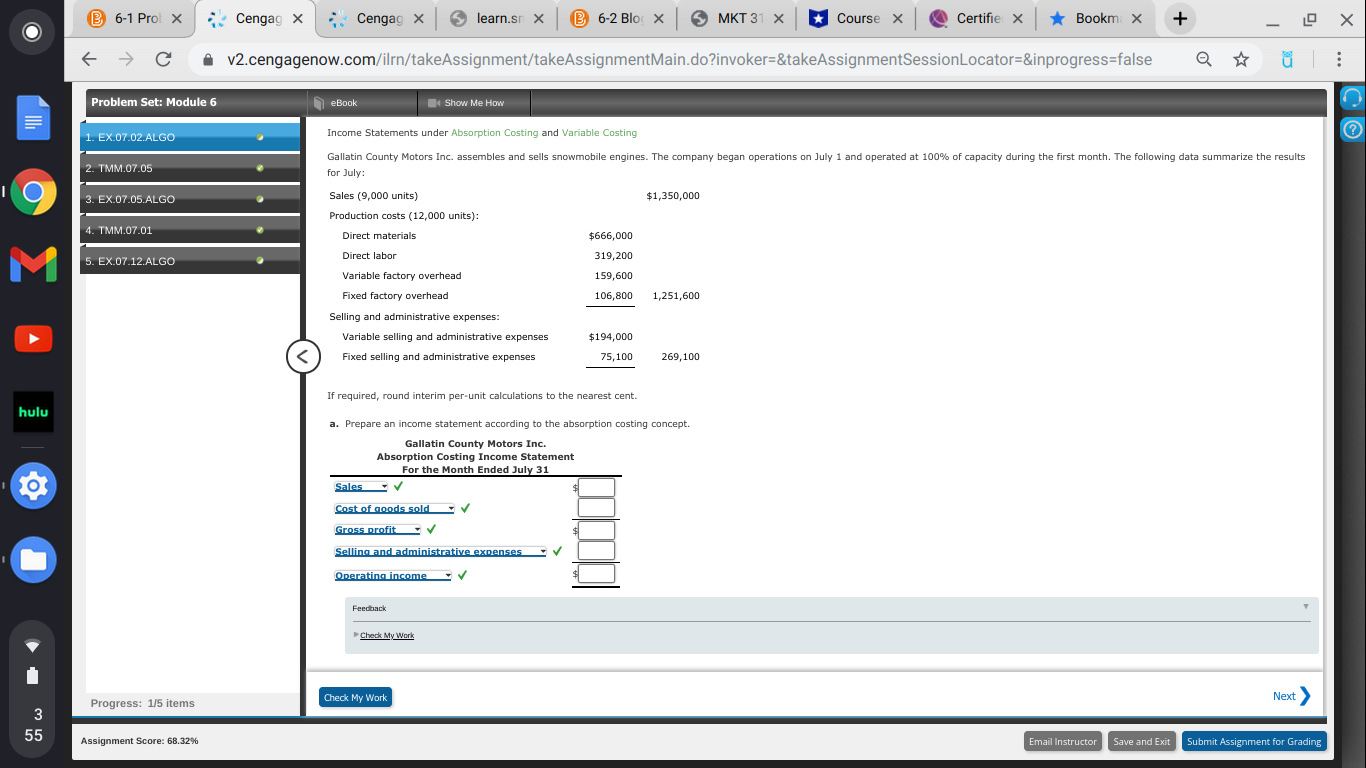This screenshot has height=768, width=1366.
Task: Click the browser zoom magnifier icon
Action: (x=1205, y=60)
